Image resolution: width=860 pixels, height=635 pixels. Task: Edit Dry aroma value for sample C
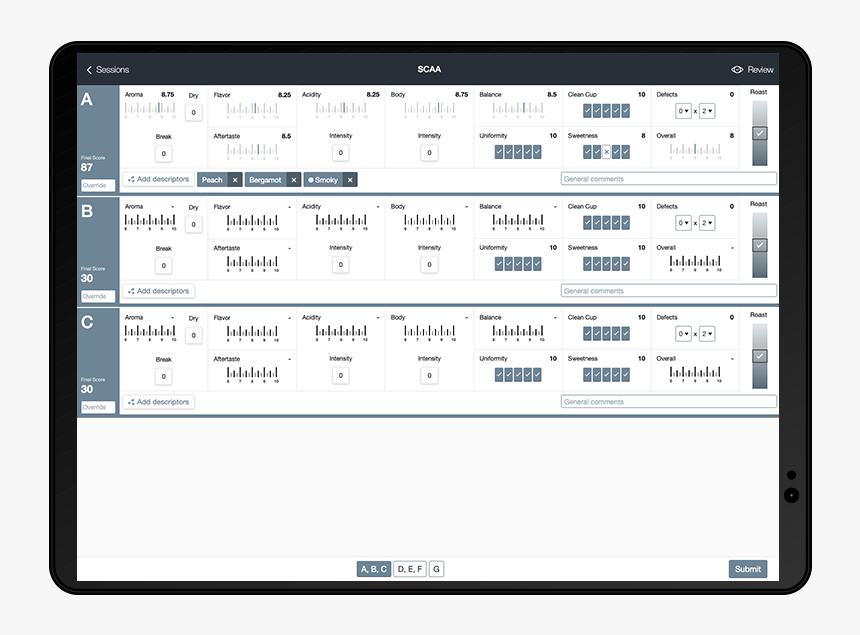click(194, 335)
